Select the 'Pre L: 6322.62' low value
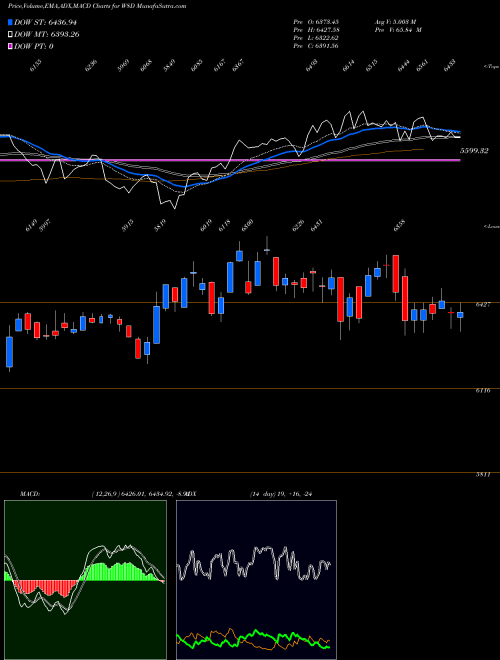This screenshot has width=500, height=660. 316,37
